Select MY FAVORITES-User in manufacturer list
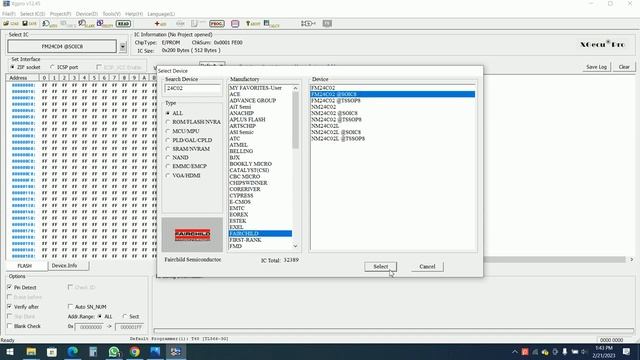 255,88
